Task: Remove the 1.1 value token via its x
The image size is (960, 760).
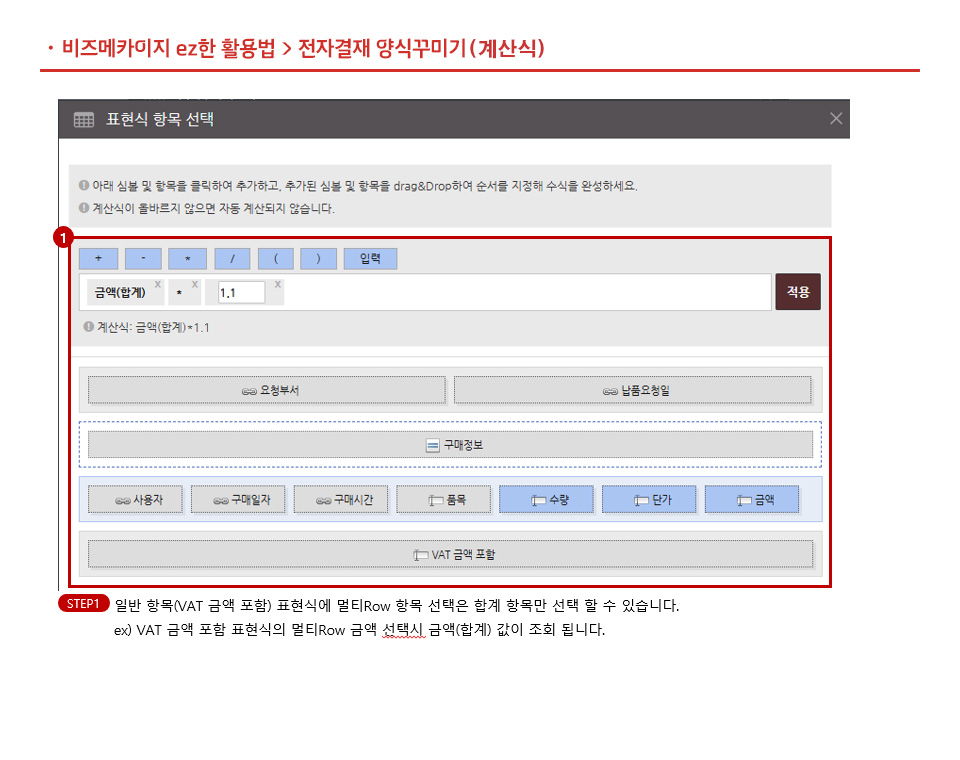Action: (277, 283)
